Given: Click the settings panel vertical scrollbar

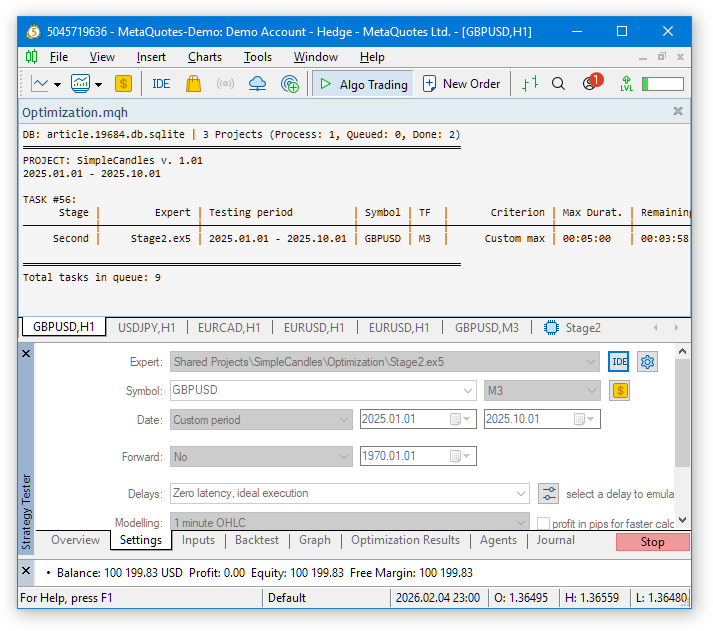Looking at the screenshot, I should [x=682, y=413].
